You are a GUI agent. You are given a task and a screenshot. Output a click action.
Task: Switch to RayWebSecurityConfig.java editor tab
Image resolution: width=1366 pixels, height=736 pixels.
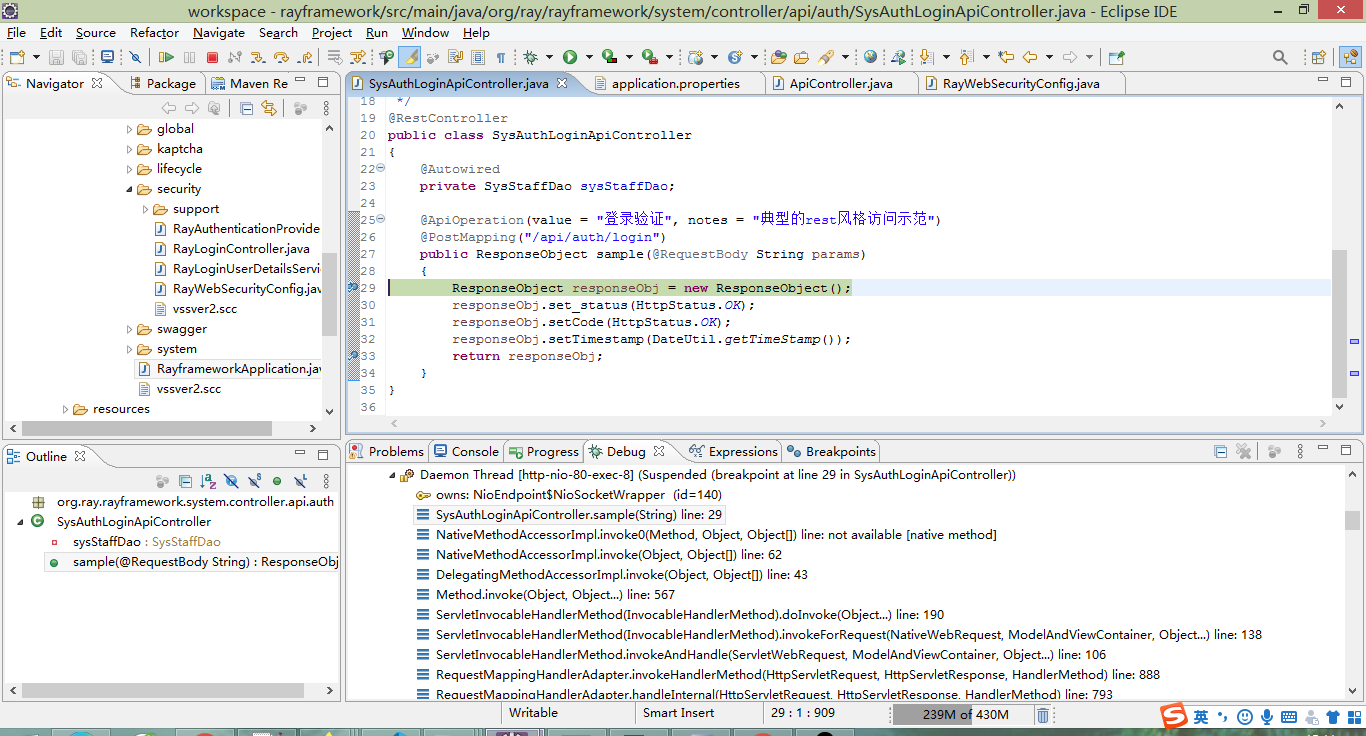tap(1021, 83)
